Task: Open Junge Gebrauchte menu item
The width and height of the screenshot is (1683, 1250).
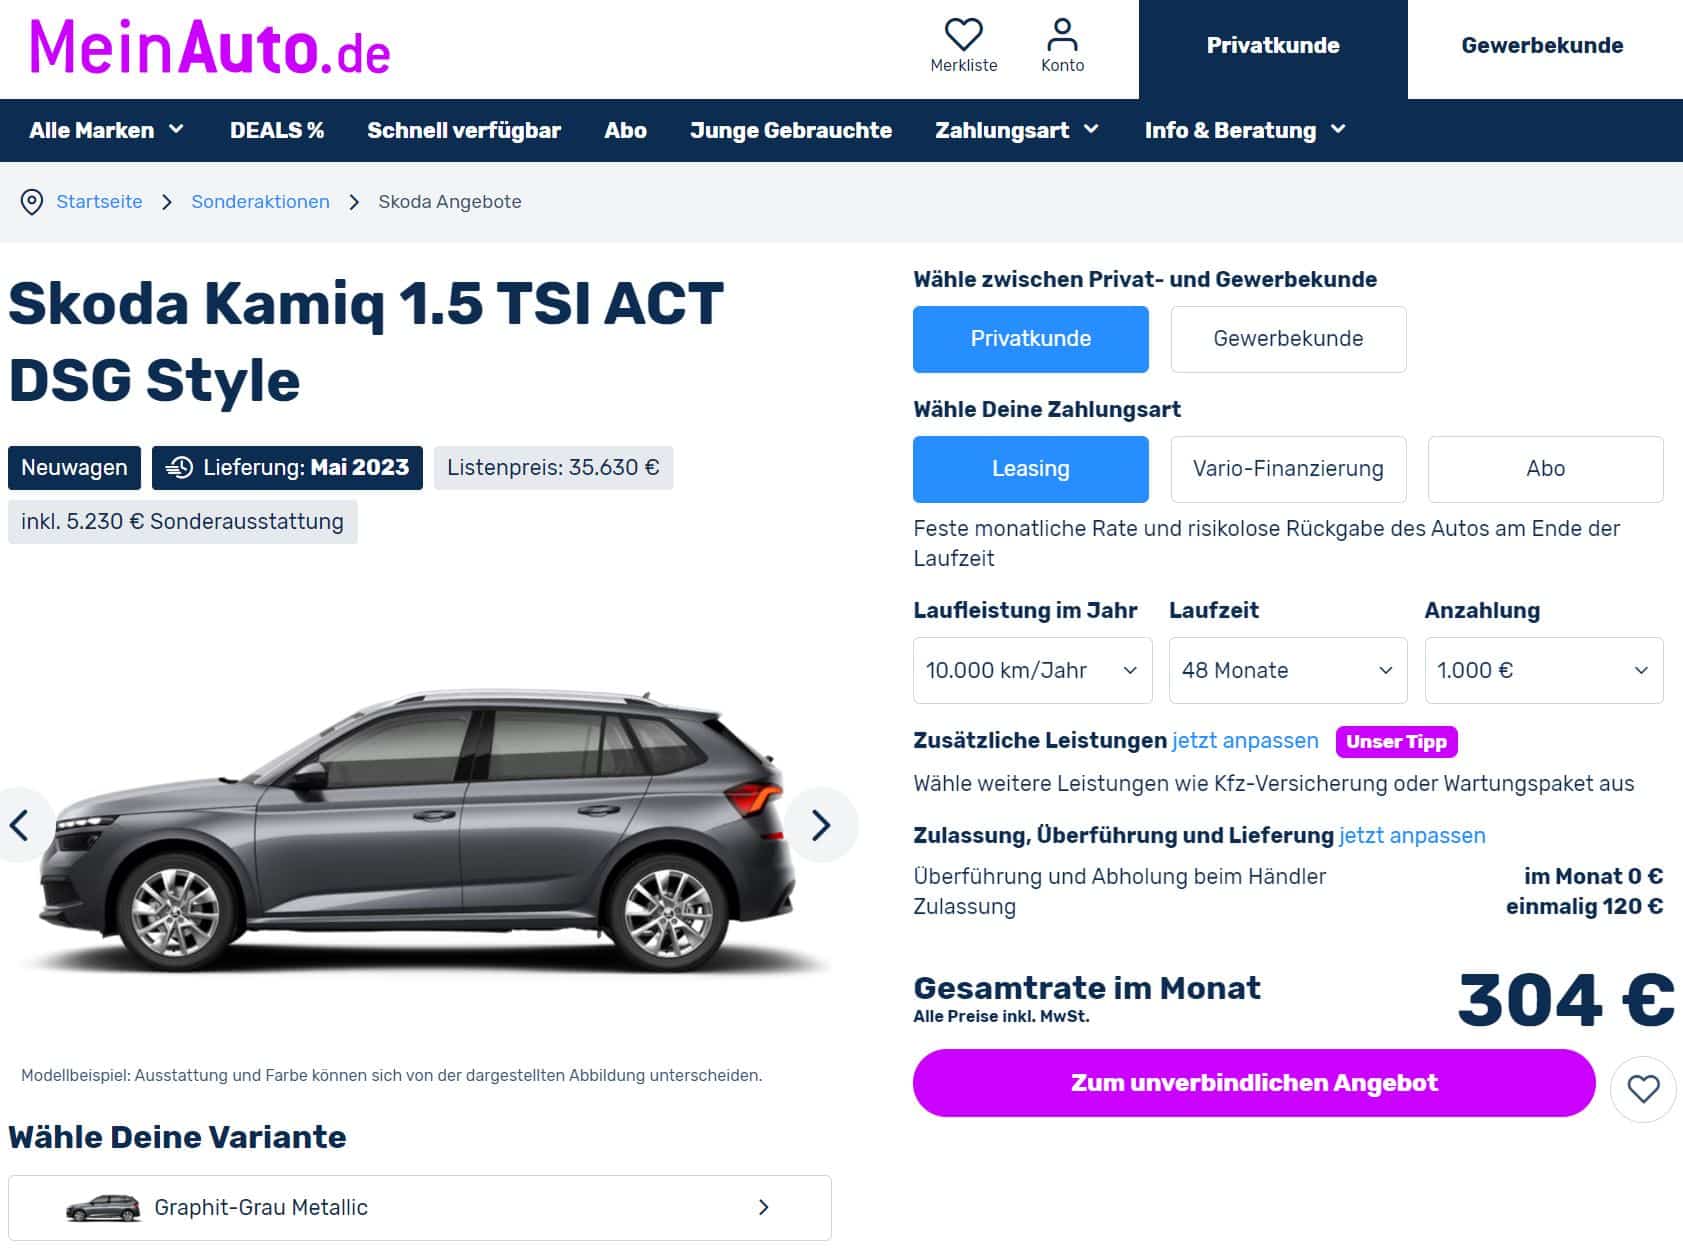Action: [x=791, y=130]
